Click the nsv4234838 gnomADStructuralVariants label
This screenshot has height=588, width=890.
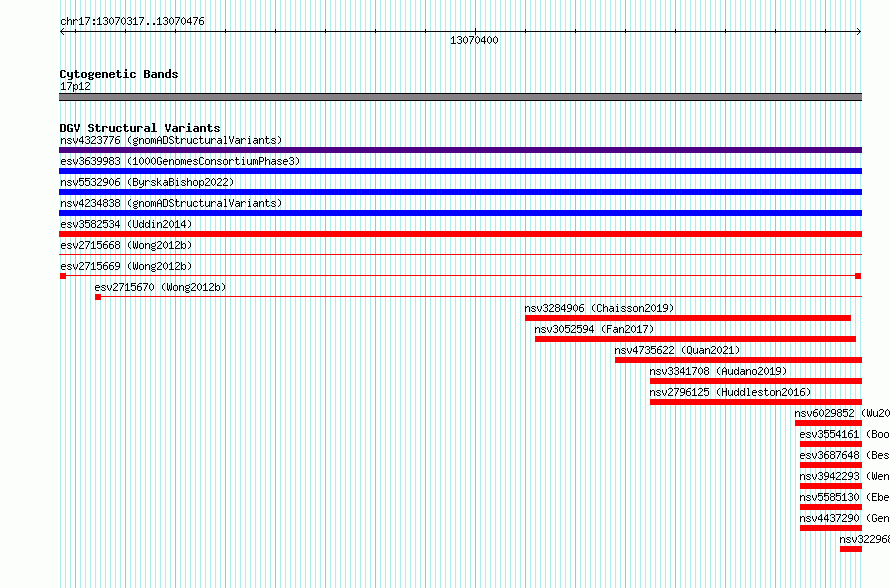[171, 203]
